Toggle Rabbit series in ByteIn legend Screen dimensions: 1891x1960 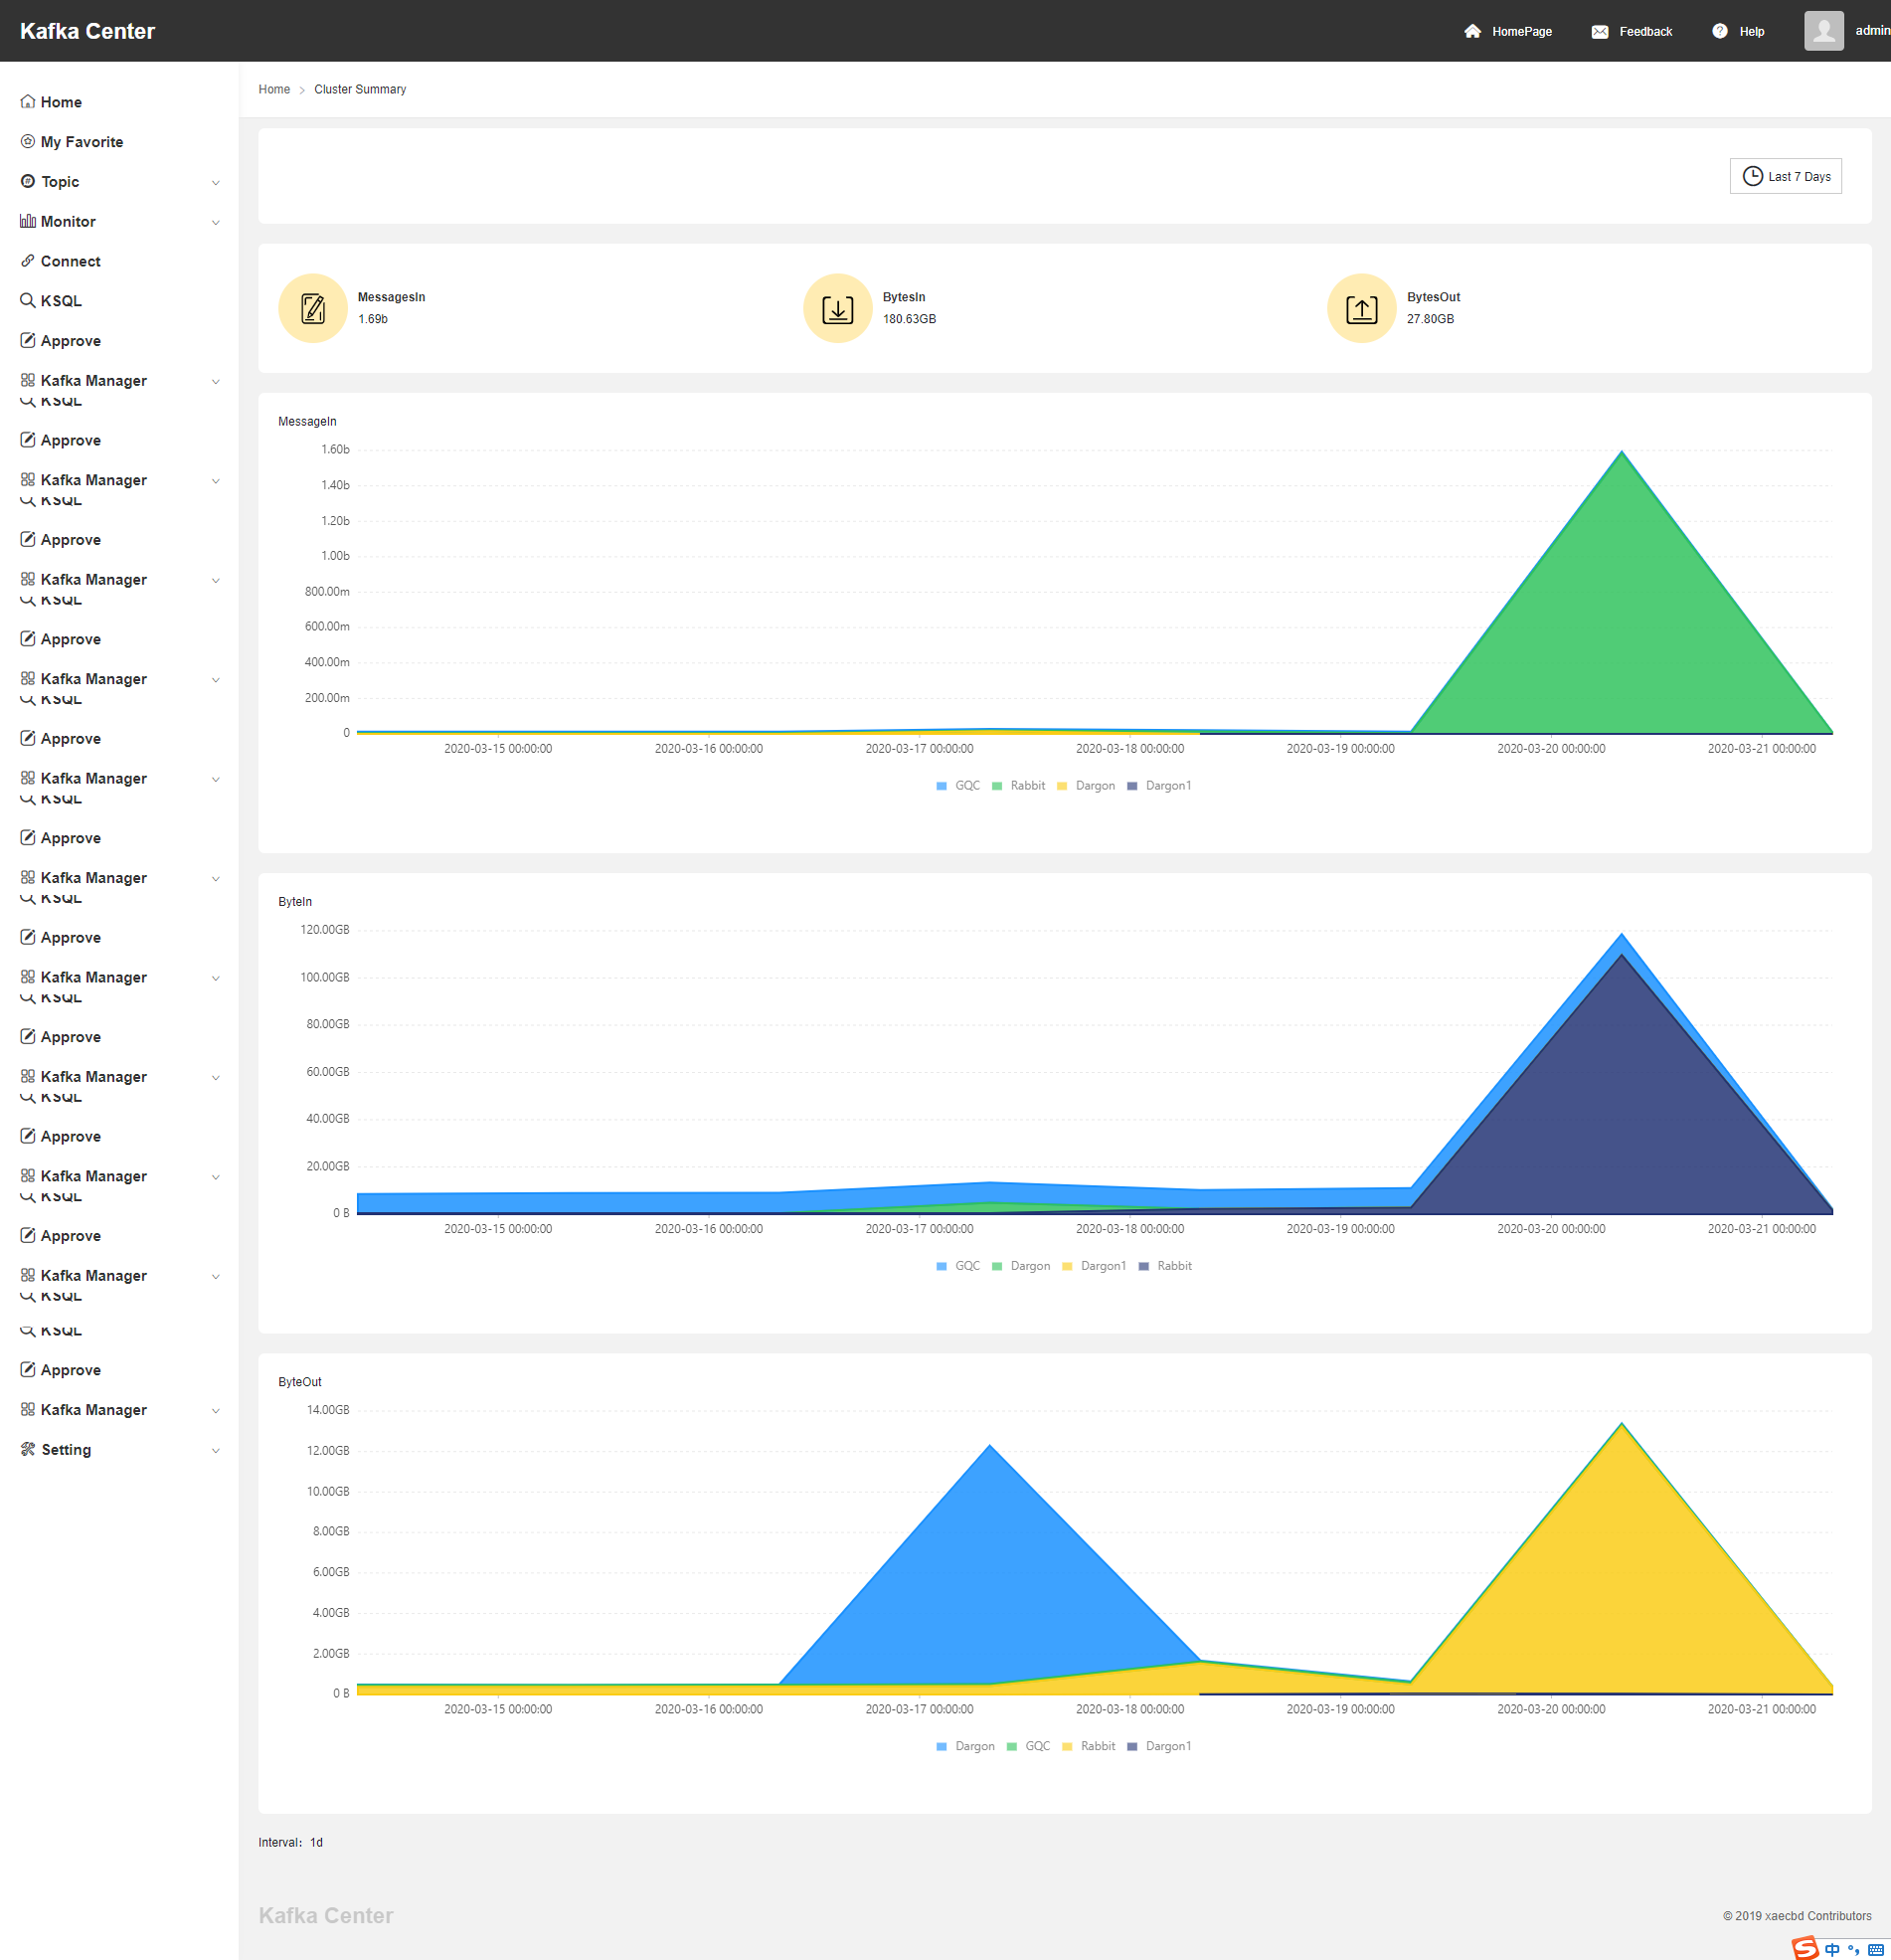(1165, 1266)
